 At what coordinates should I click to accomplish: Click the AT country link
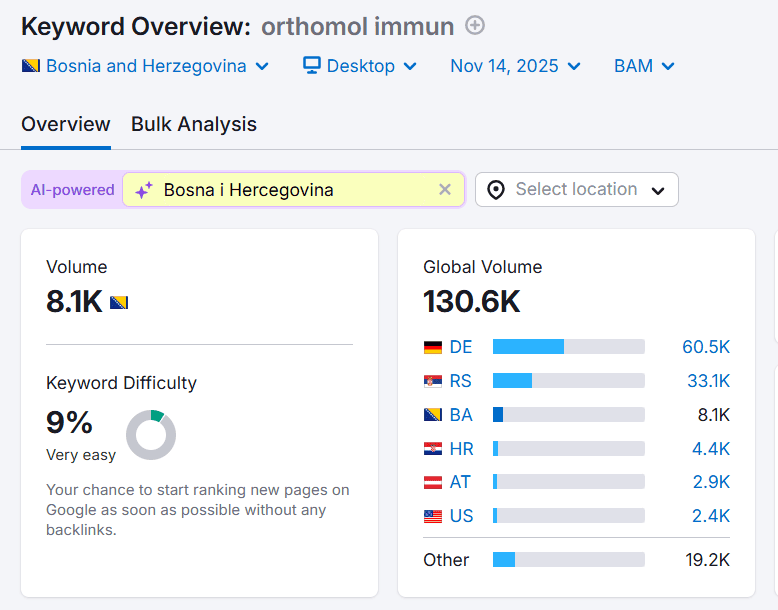coord(460,482)
